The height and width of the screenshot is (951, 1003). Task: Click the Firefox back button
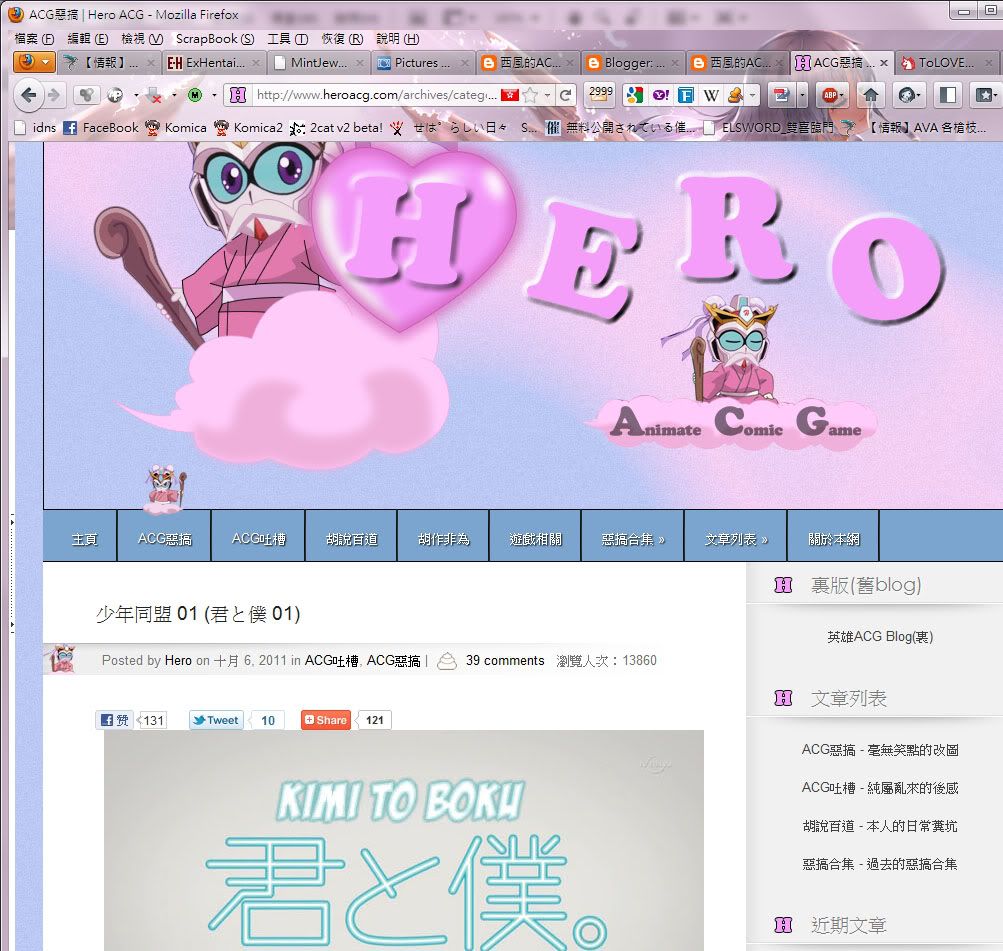(x=29, y=95)
